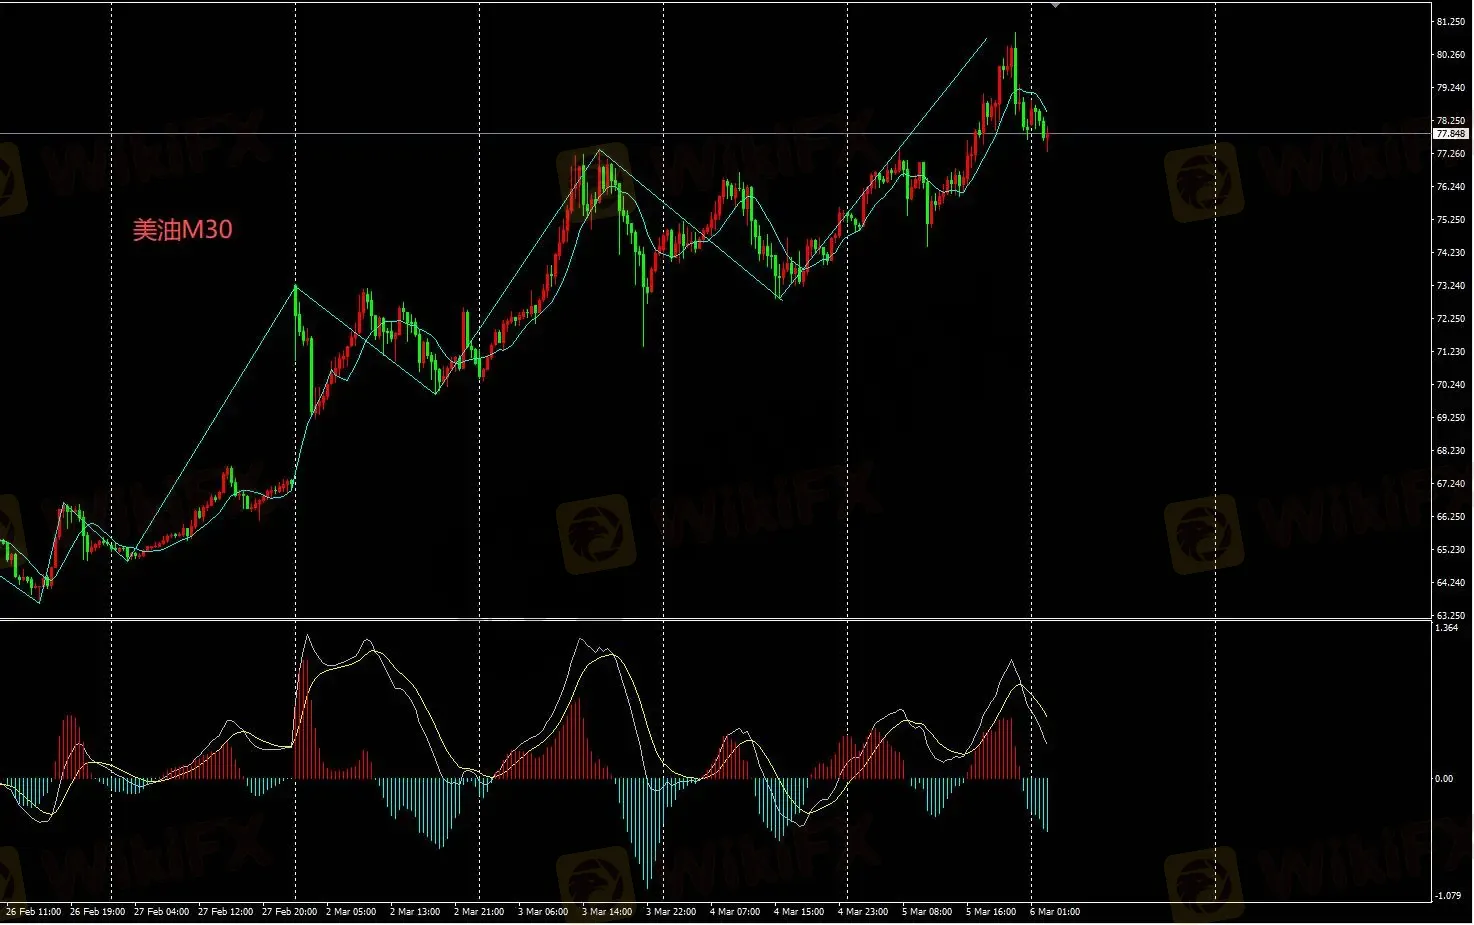Click the 67.240 price axis label
Image resolution: width=1474 pixels, height=925 pixels.
click(x=1451, y=484)
